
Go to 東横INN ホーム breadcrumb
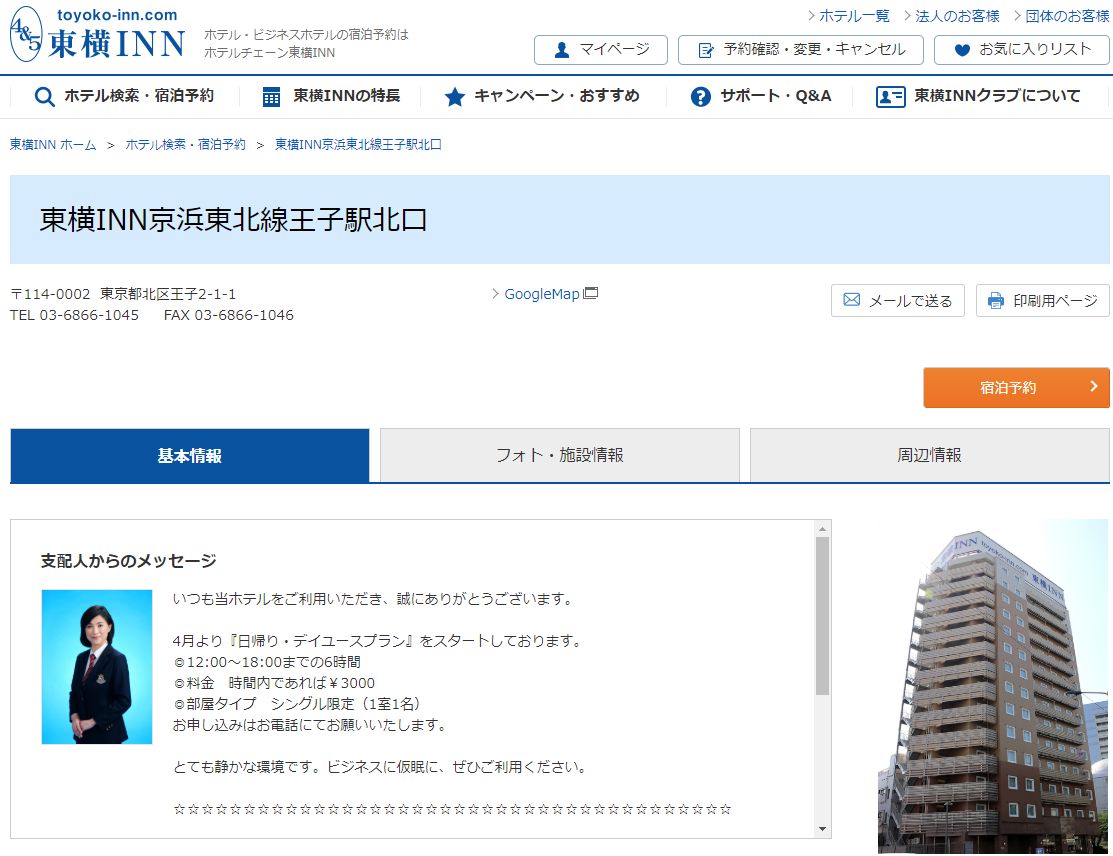click(53, 145)
